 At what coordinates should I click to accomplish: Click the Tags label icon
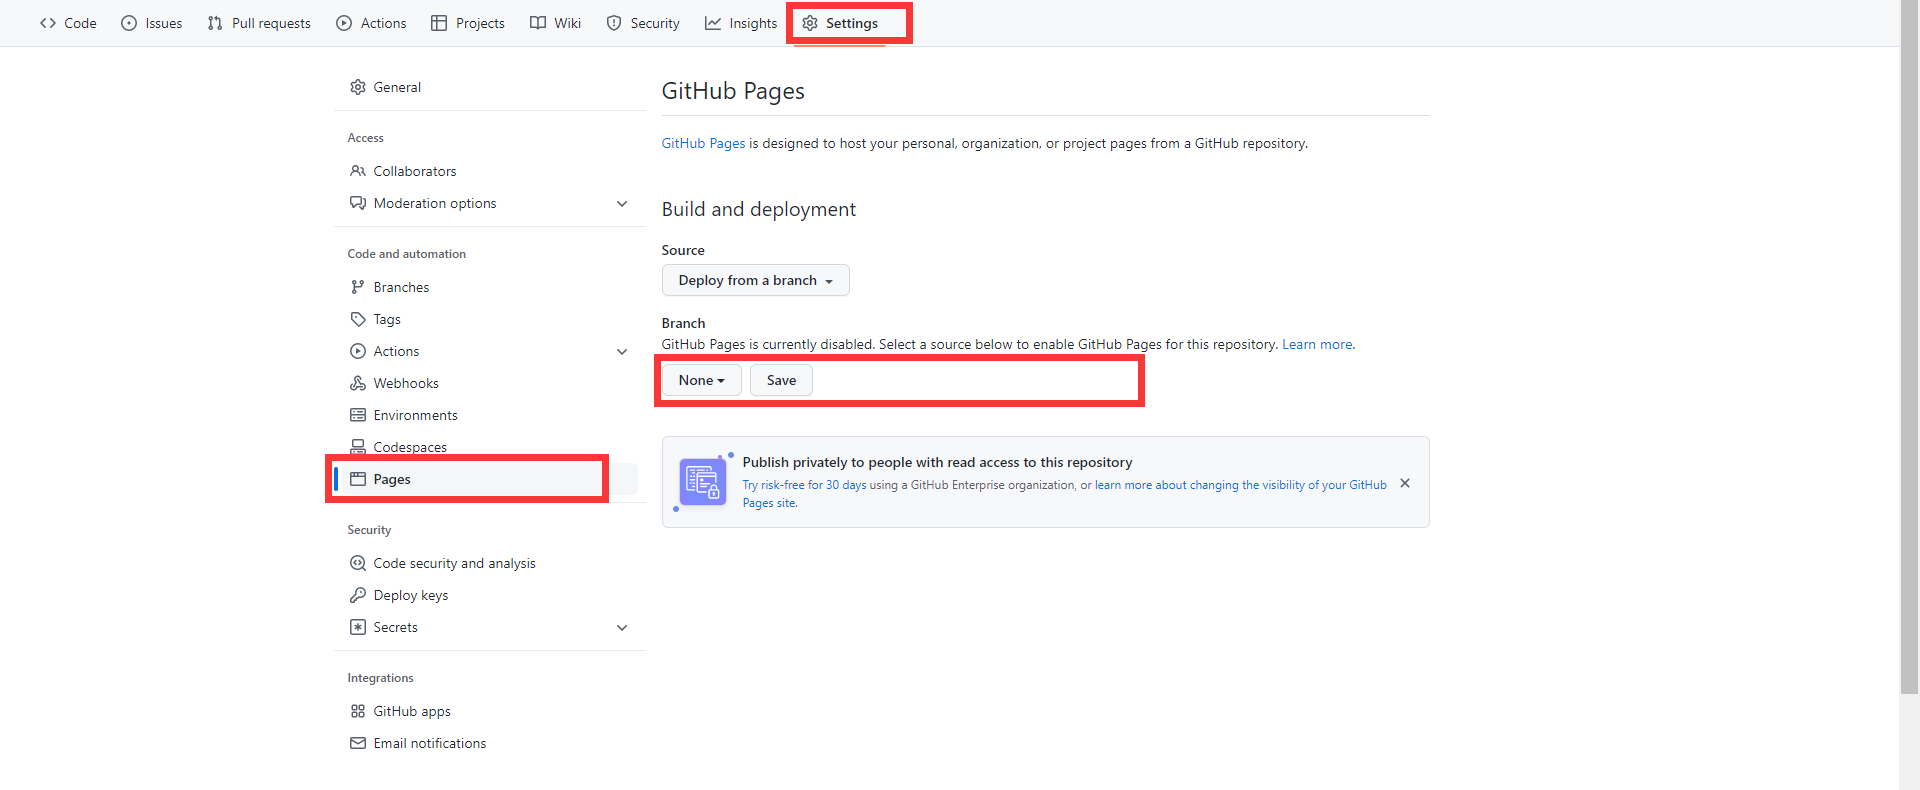[x=358, y=319]
